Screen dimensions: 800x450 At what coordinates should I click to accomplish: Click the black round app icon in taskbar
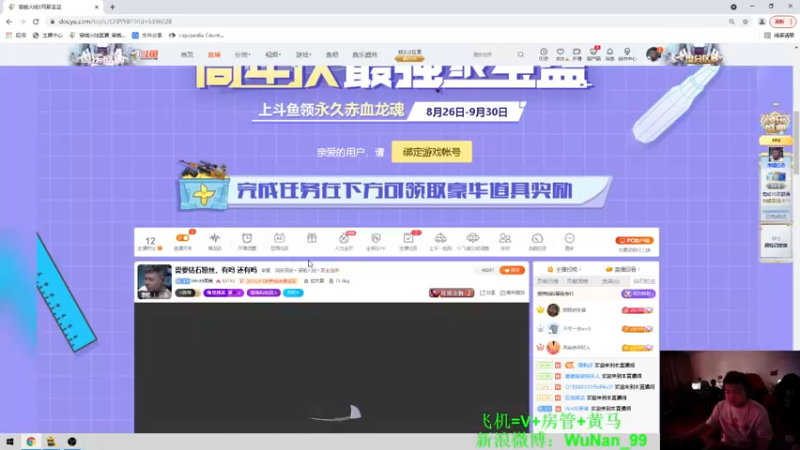pyautogui.click(x=72, y=441)
